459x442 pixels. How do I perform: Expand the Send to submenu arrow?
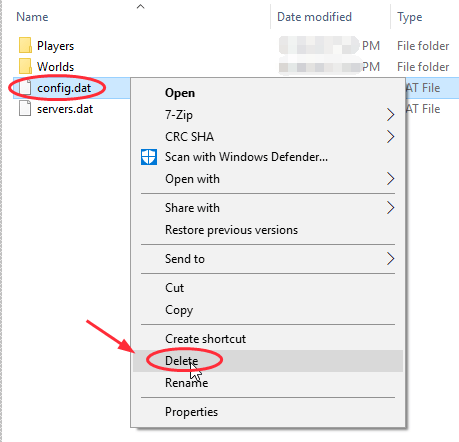390,259
